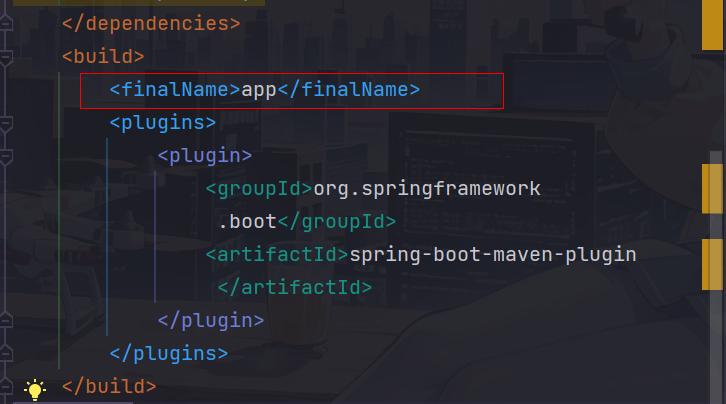The width and height of the screenshot is (726, 404).
Task: Click fold end marker beside </plugin>
Action: click(6, 319)
